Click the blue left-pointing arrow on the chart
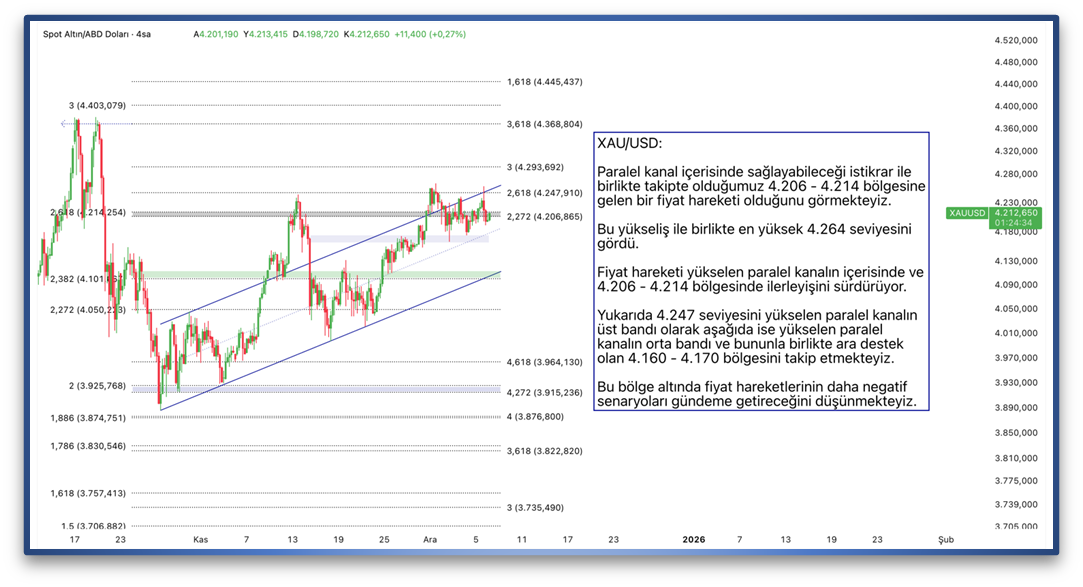Image resolution: width=1083 pixels, height=587 pixels. [66, 124]
